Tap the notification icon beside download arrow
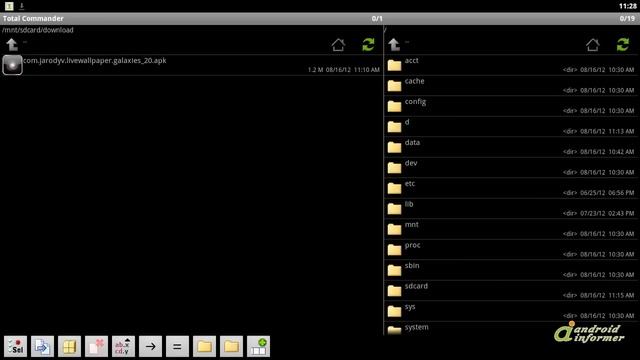This screenshot has width=640, height=360. click(x=9, y=6)
